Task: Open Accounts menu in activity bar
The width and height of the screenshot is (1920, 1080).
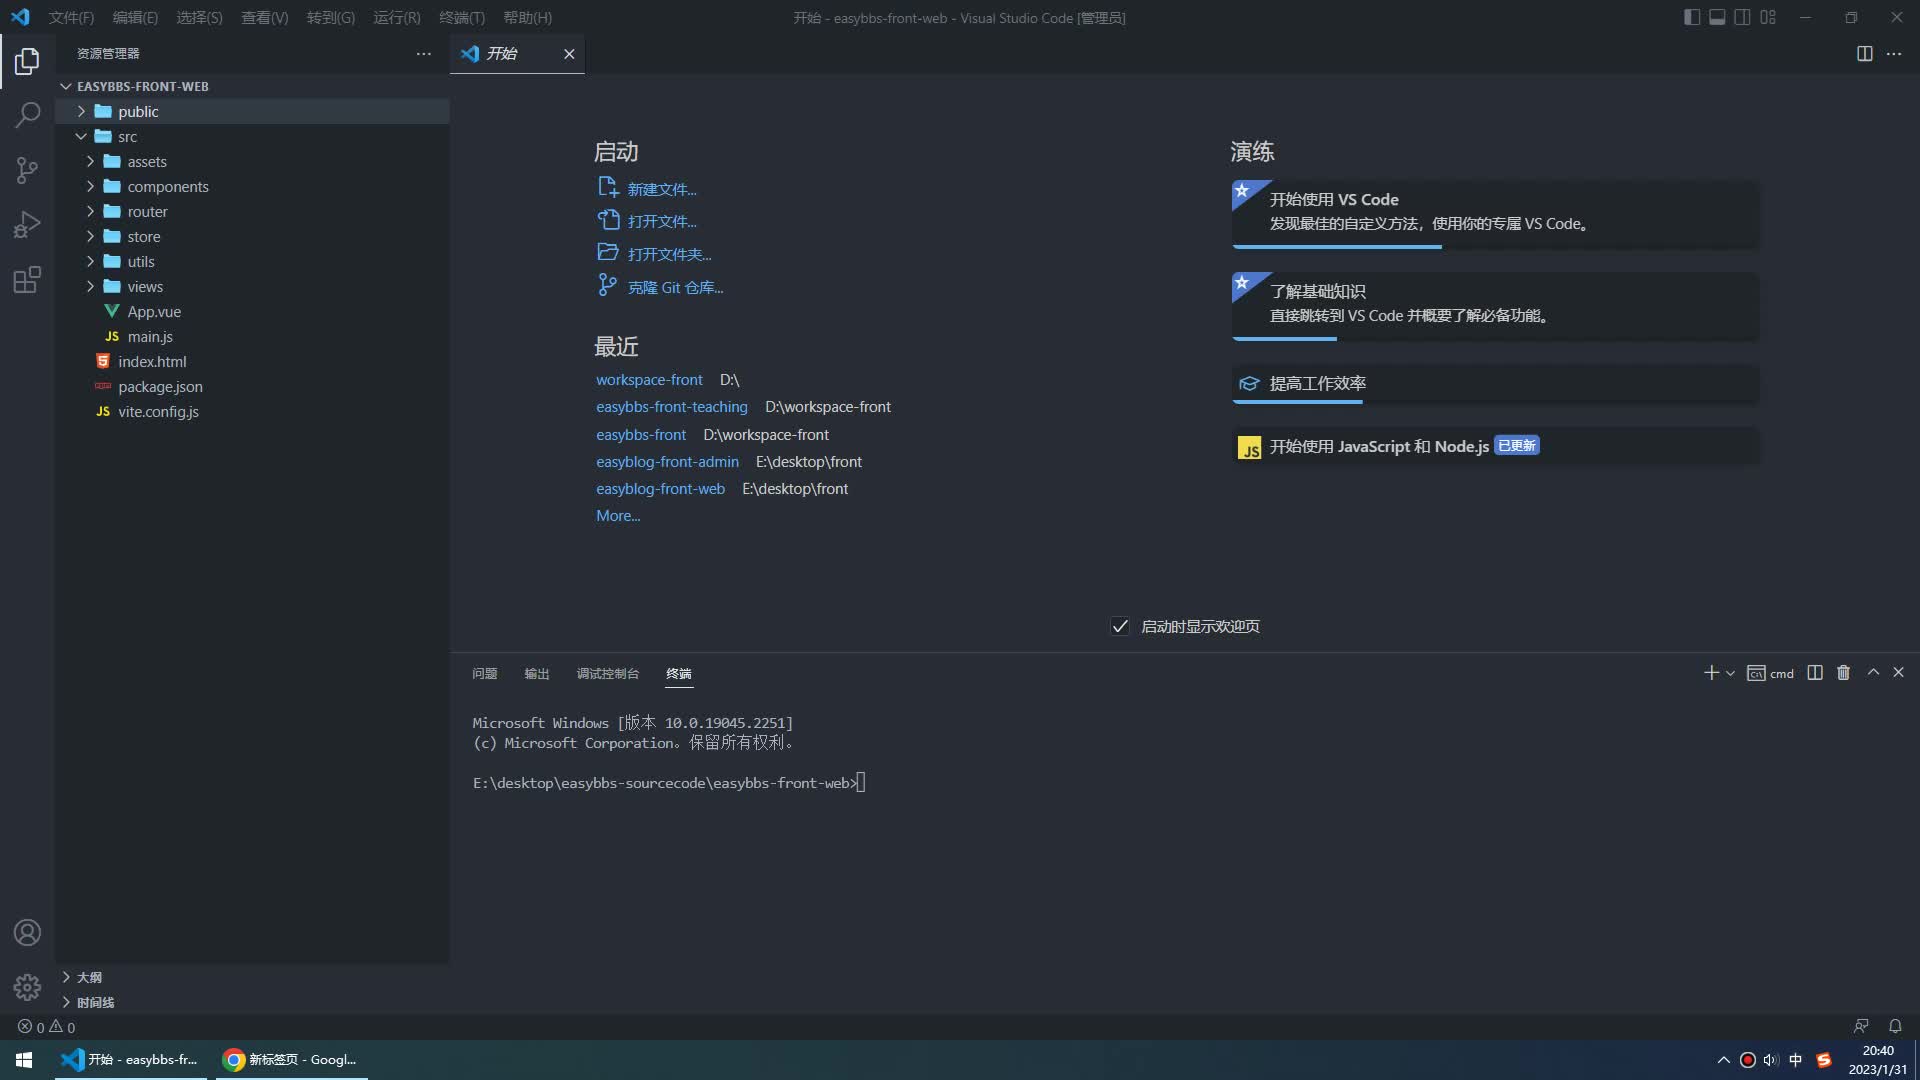Action: pos(27,933)
